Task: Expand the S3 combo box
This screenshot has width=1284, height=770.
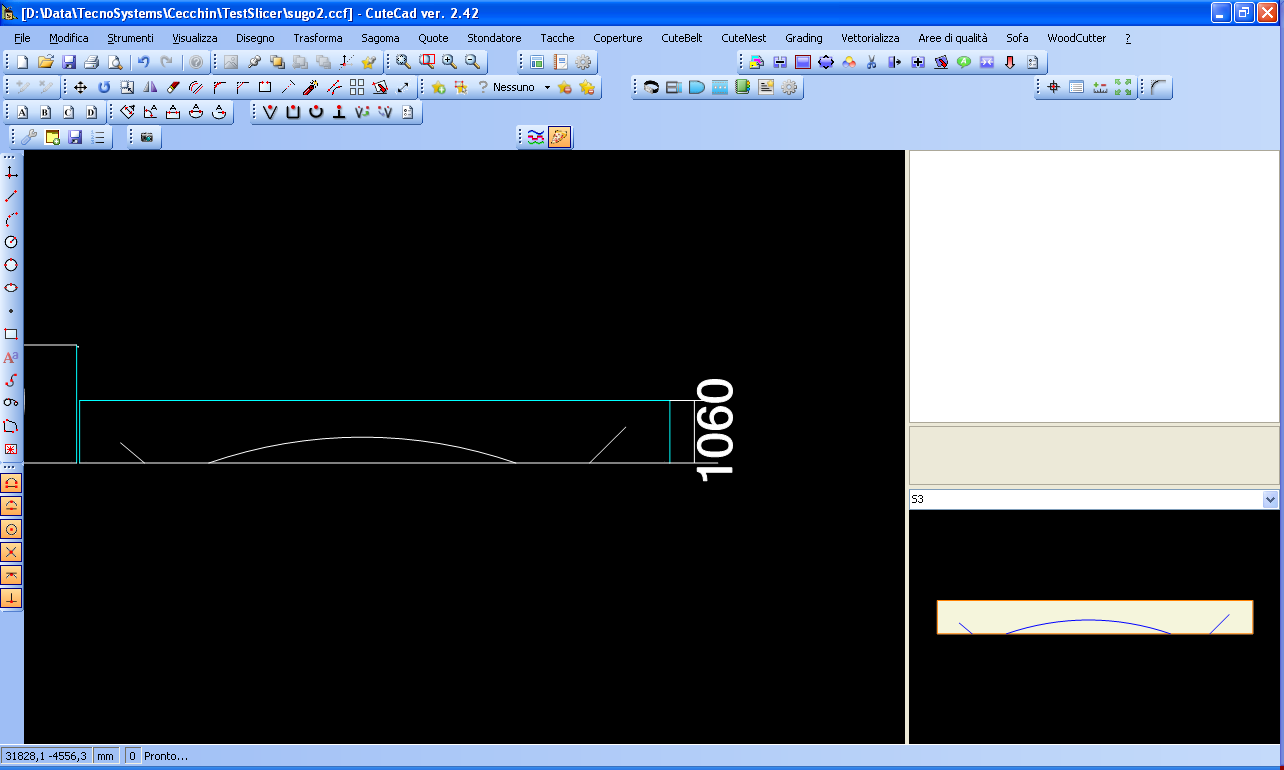Action: [1270, 499]
